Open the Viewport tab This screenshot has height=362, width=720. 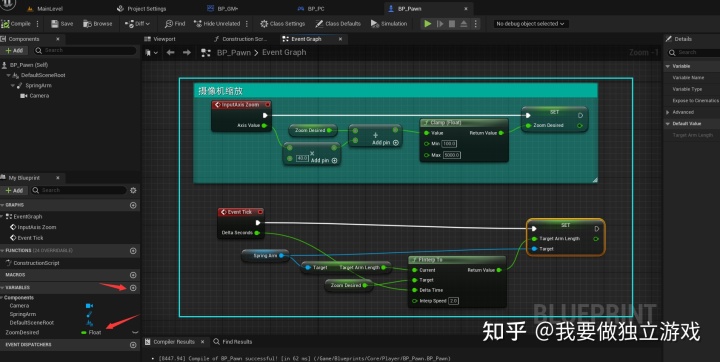160,39
